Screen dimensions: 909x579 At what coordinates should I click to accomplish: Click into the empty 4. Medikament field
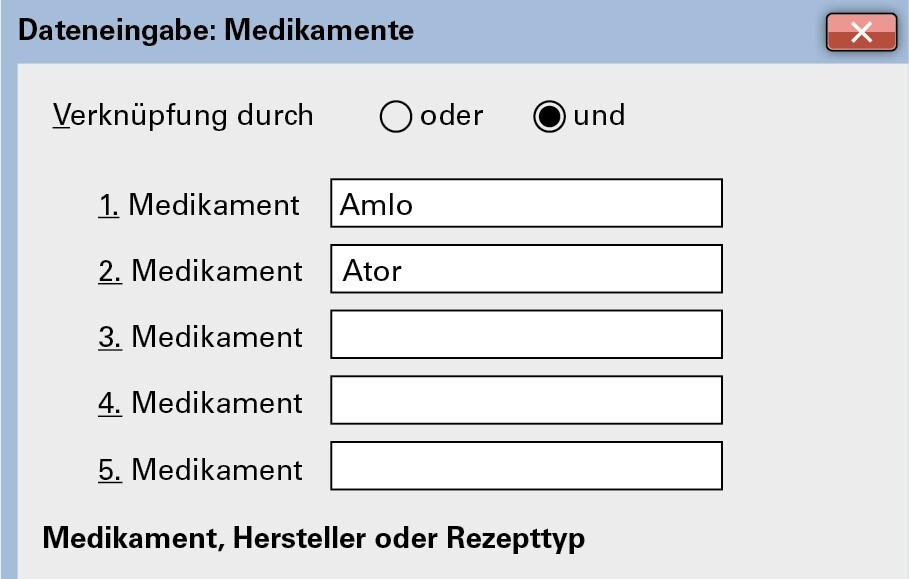526,401
